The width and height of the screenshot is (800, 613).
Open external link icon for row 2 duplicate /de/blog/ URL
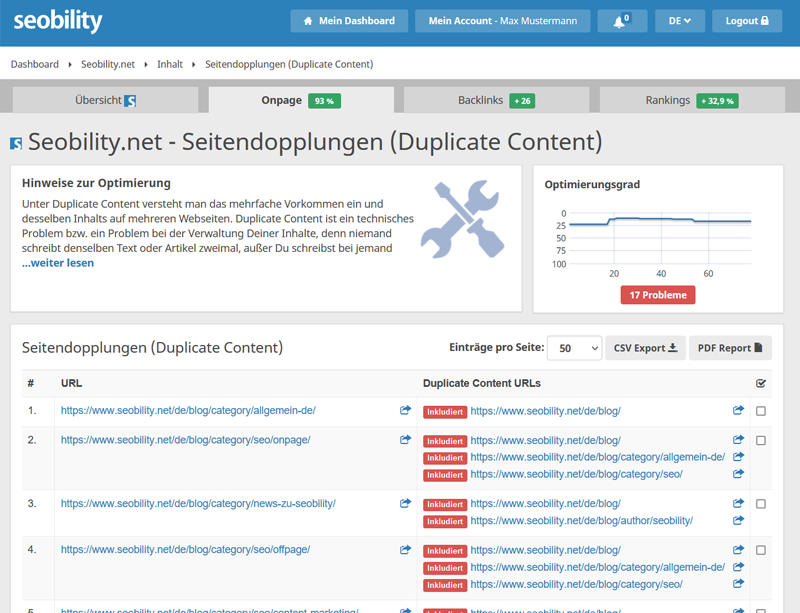[x=738, y=439]
